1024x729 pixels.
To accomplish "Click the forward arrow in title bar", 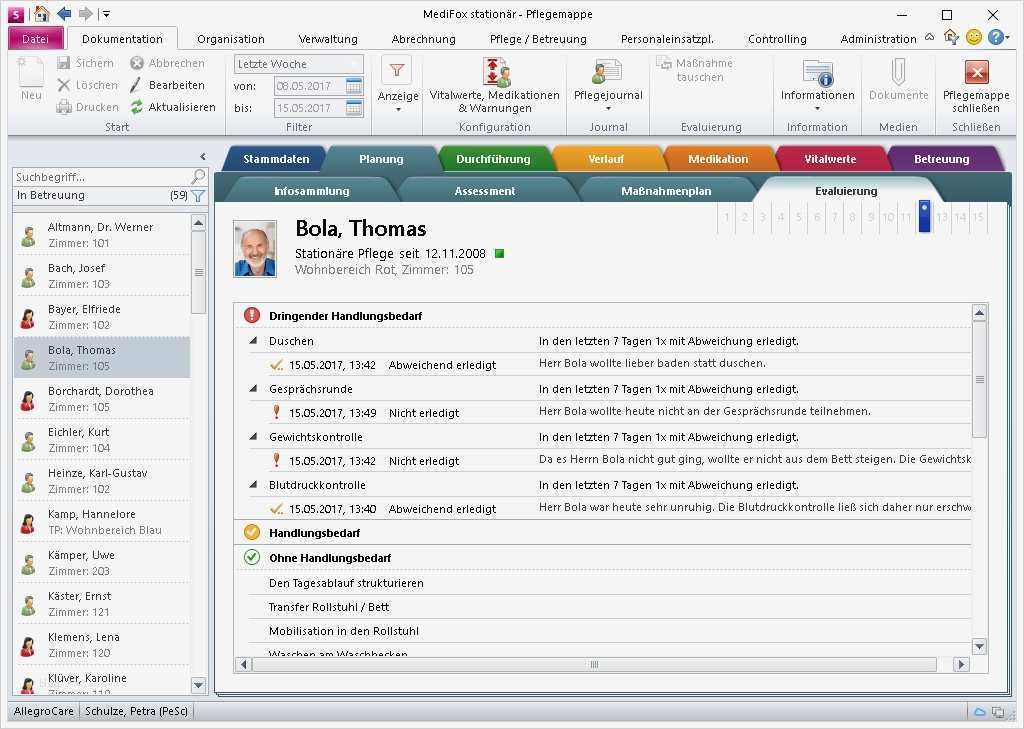I will (x=85, y=14).
